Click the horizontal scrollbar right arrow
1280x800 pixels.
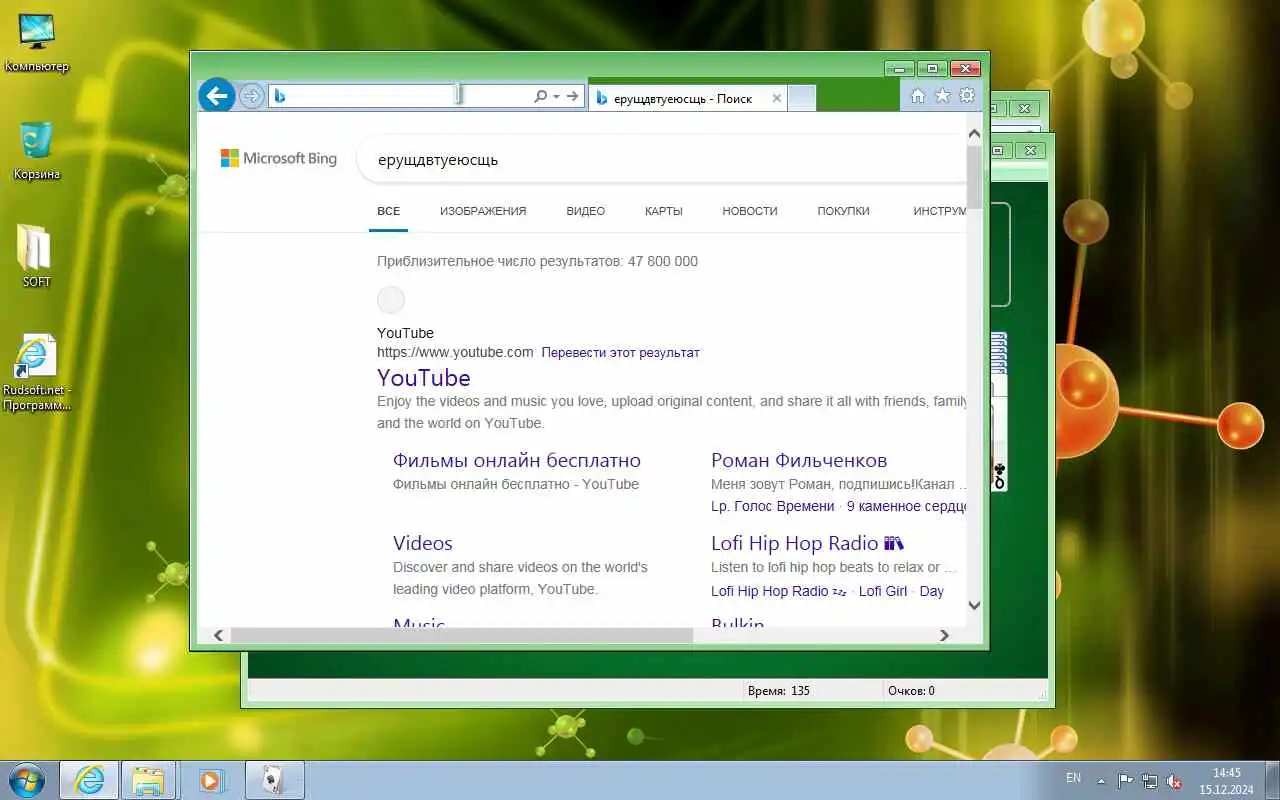(x=944, y=635)
